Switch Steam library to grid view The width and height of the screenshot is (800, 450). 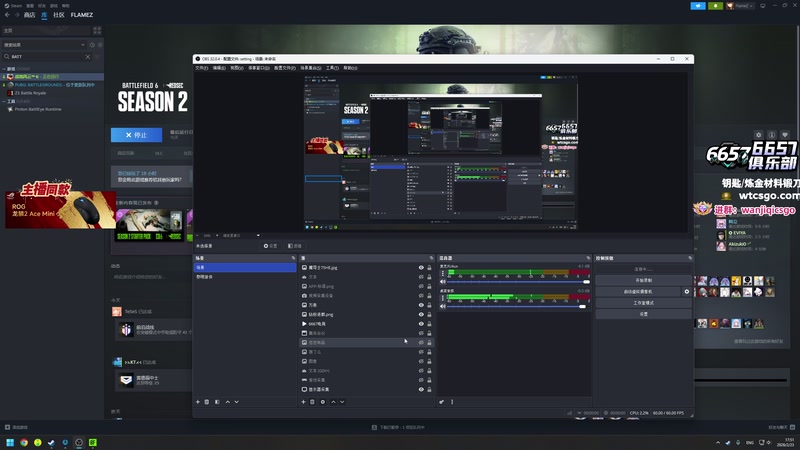97,31
